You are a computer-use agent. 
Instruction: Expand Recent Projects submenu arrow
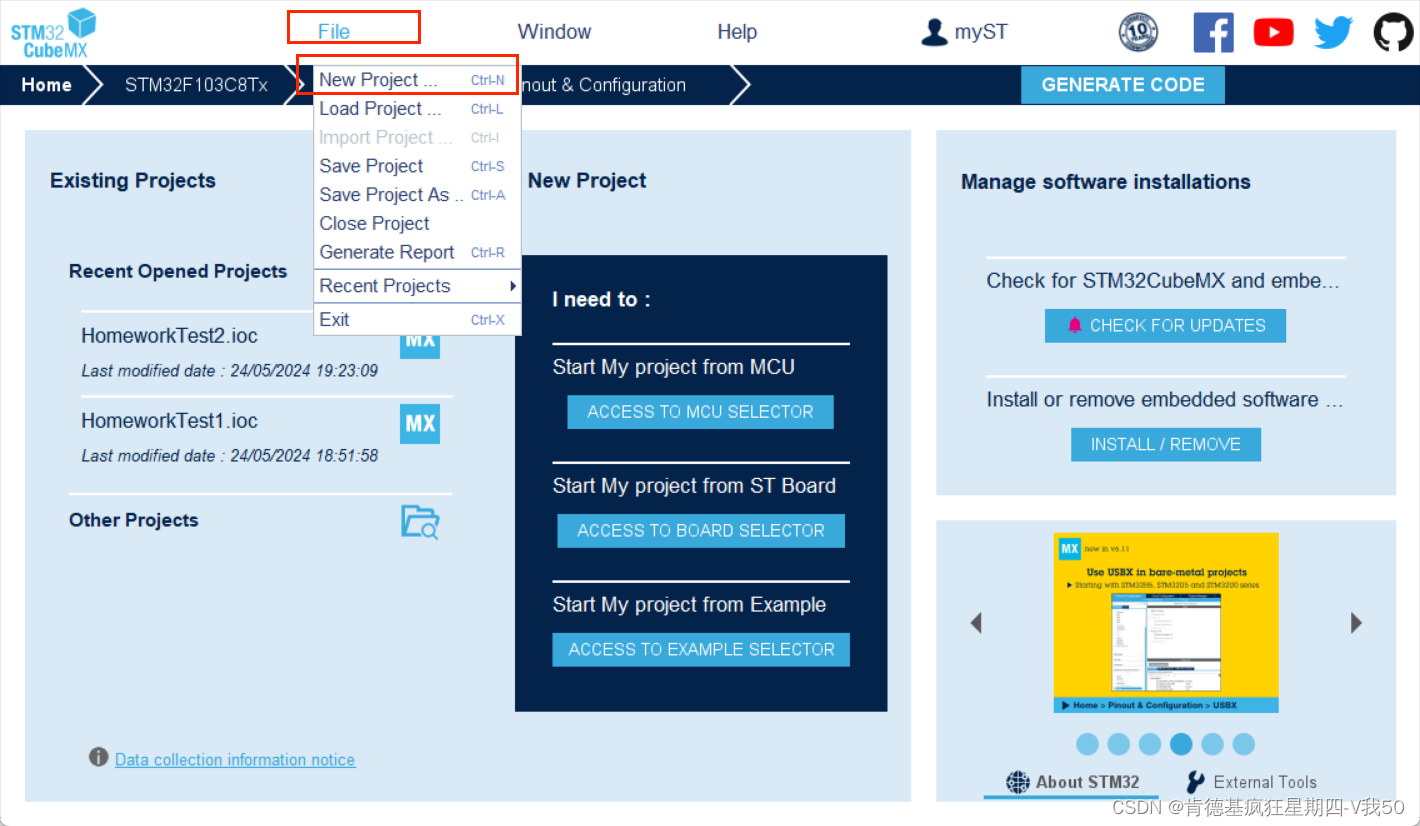point(513,286)
